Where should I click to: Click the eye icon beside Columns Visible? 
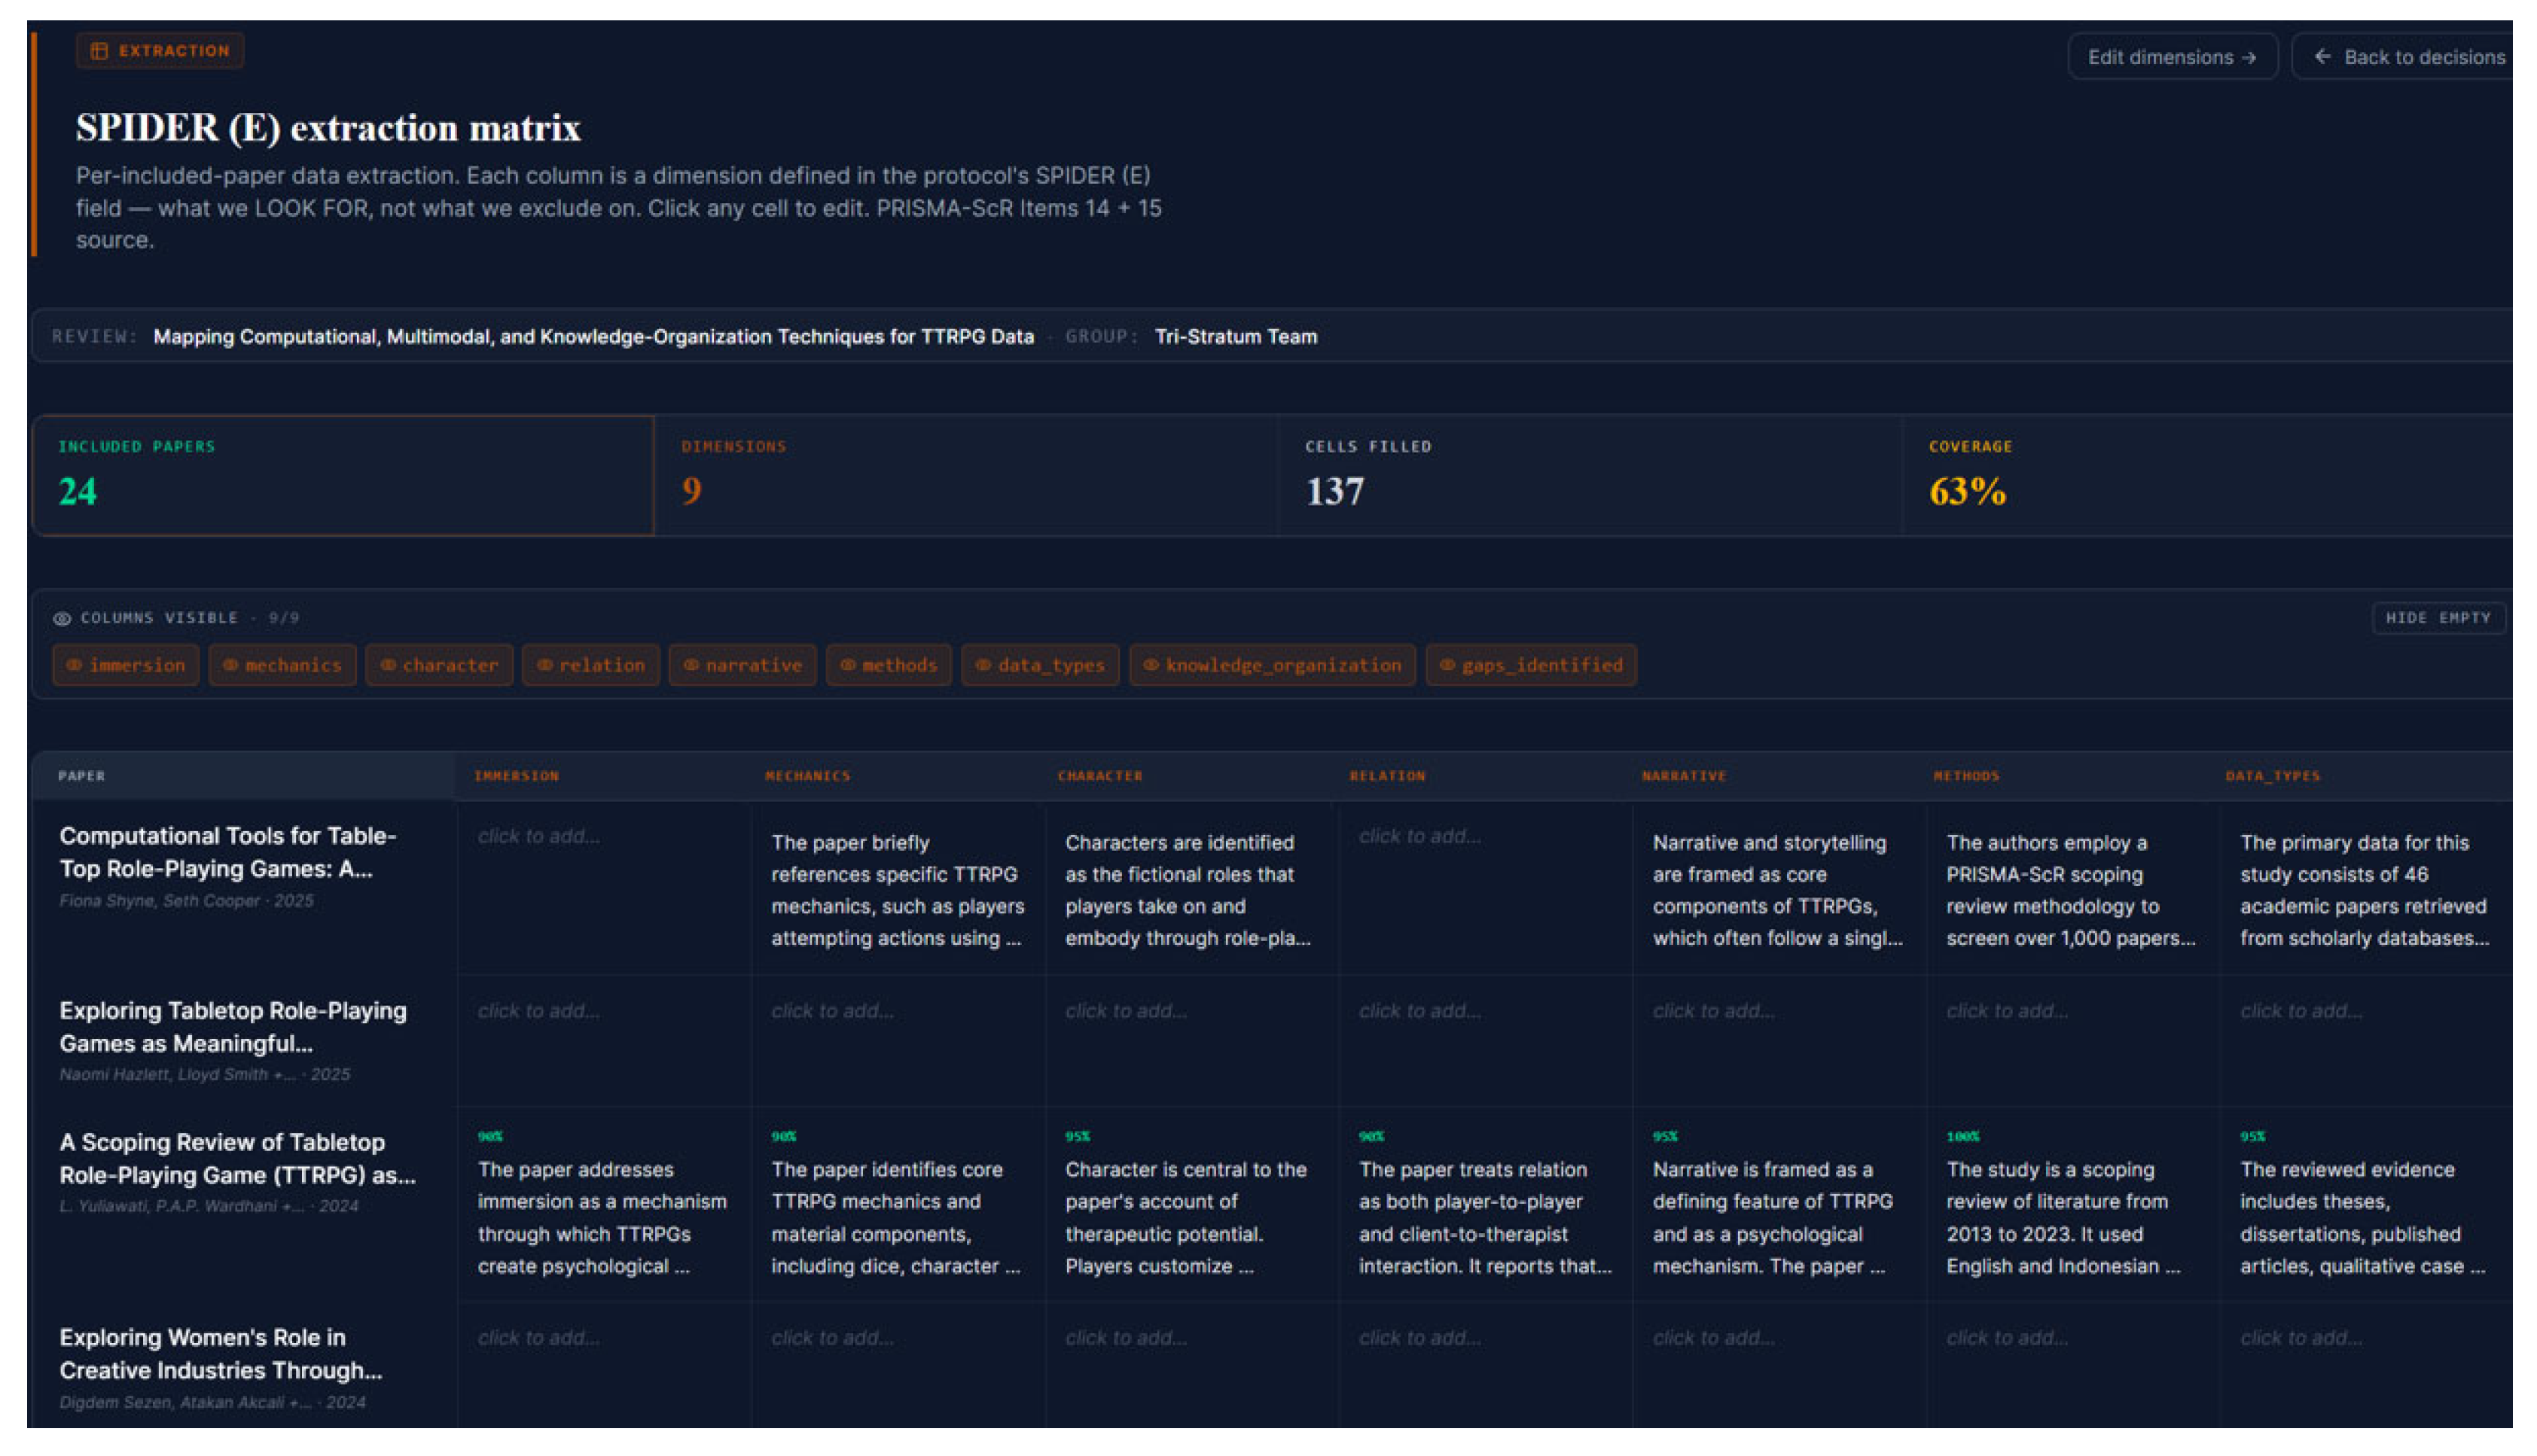point(62,619)
